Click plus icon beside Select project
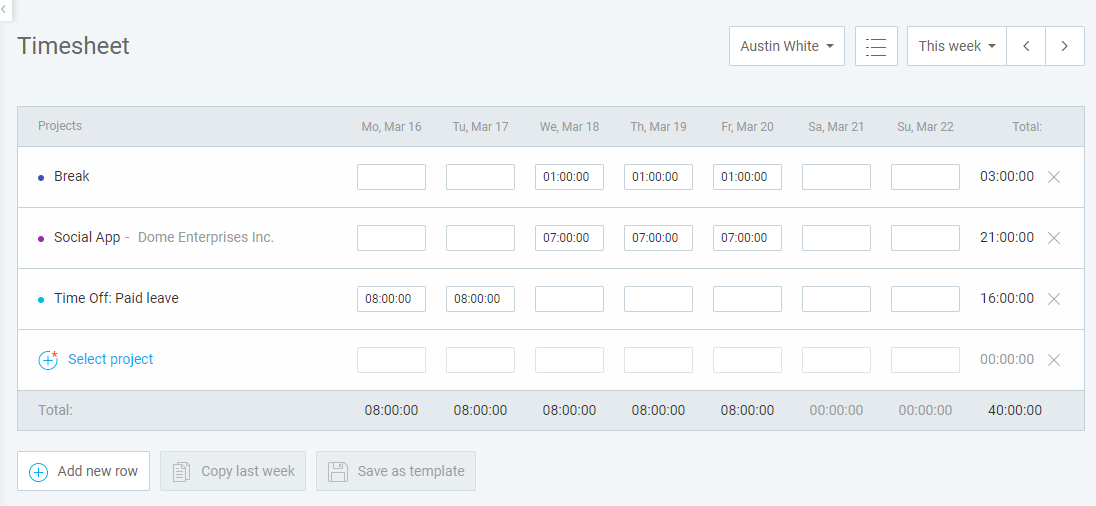 click(x=48, y=360)
